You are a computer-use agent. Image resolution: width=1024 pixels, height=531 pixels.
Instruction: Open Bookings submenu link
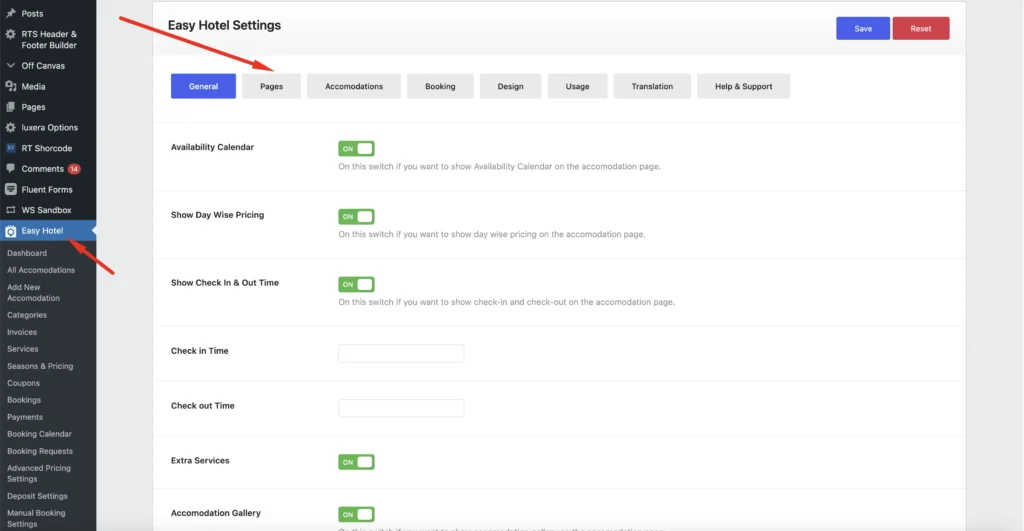tap(24, 400)
